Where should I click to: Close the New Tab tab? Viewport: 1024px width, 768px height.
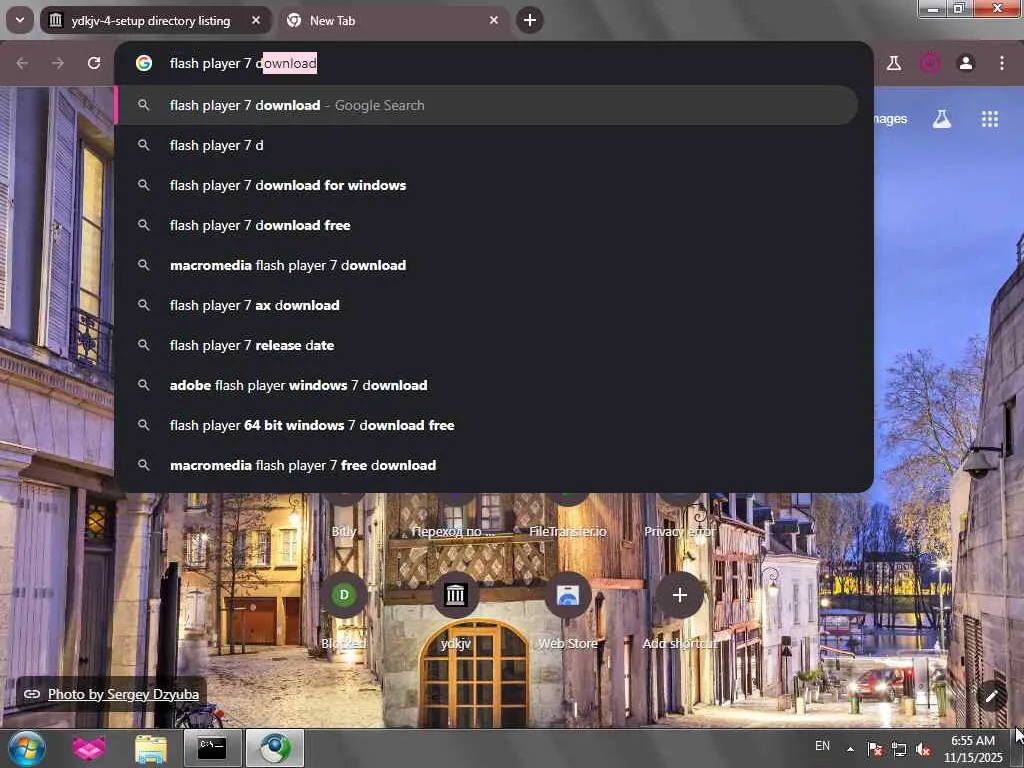[x=494, y=20]
